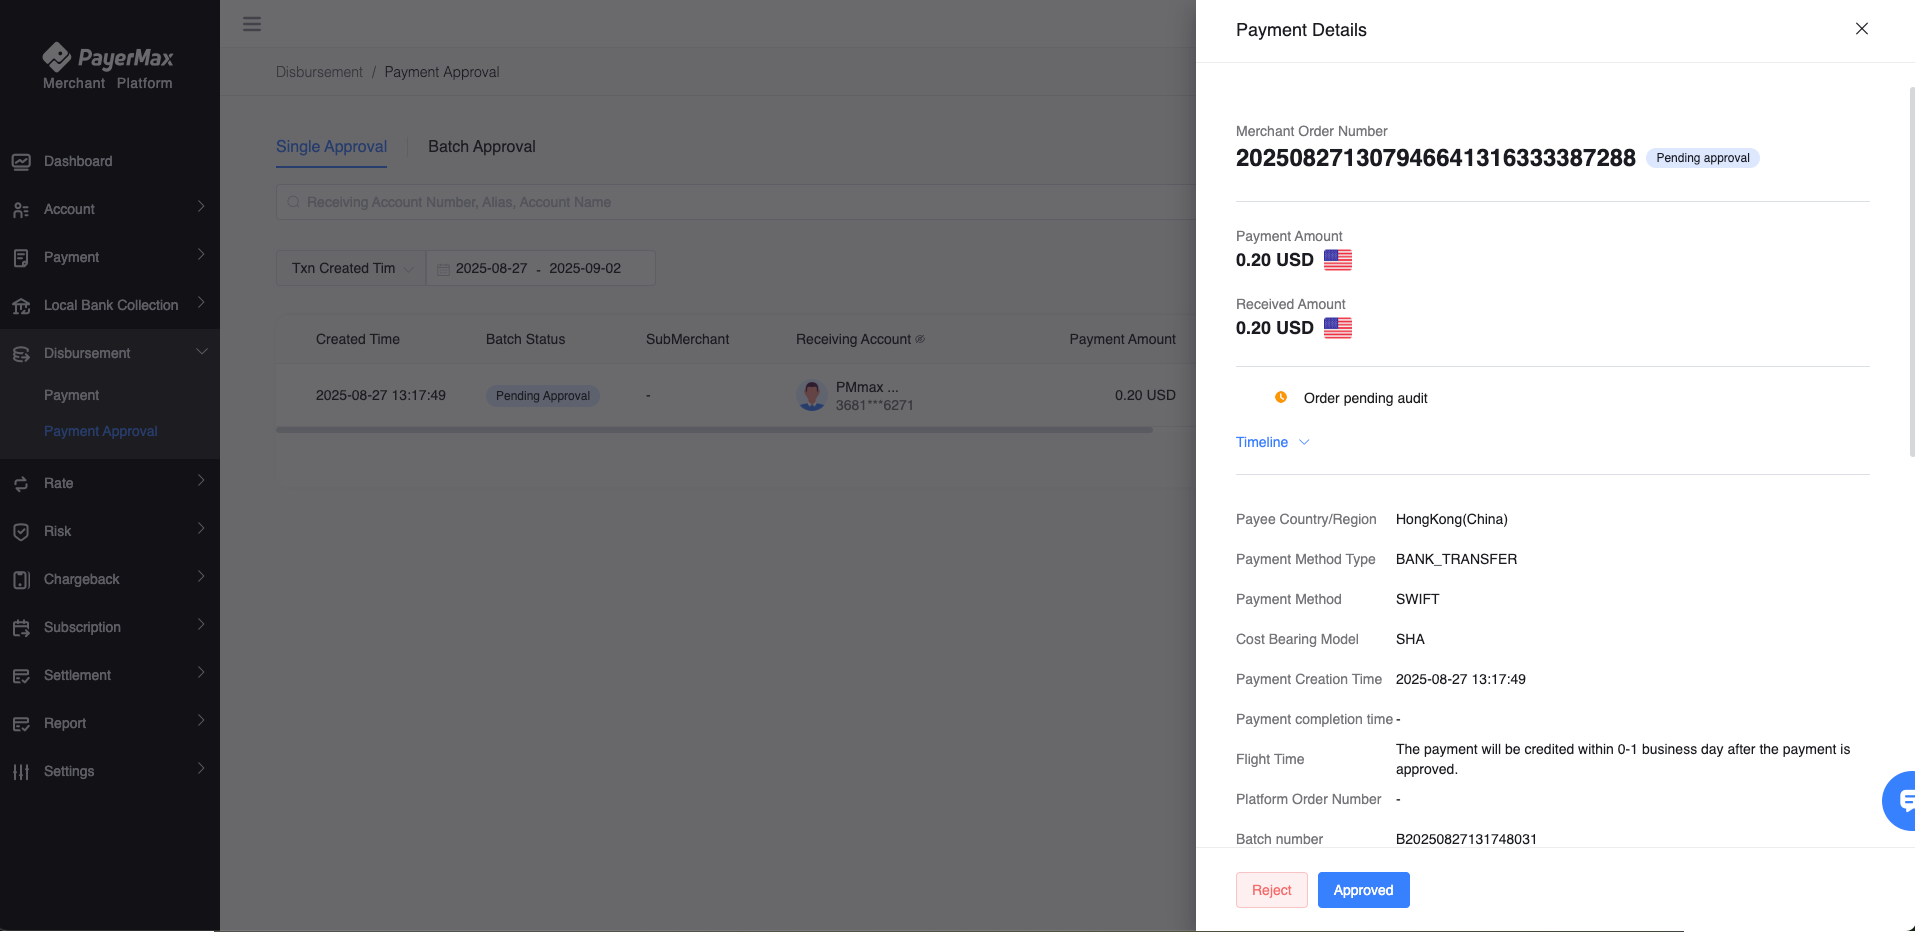
Task: Click the Approved button
Action: point(1363,890)
